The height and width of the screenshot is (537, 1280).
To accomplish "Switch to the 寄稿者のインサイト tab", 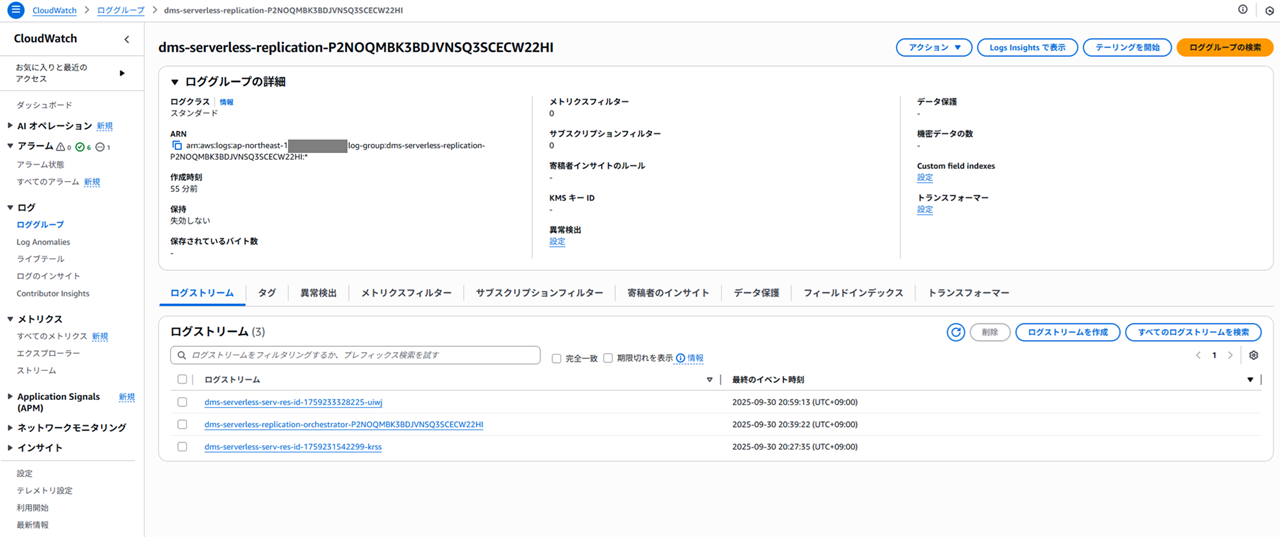I will pos(668,293).
